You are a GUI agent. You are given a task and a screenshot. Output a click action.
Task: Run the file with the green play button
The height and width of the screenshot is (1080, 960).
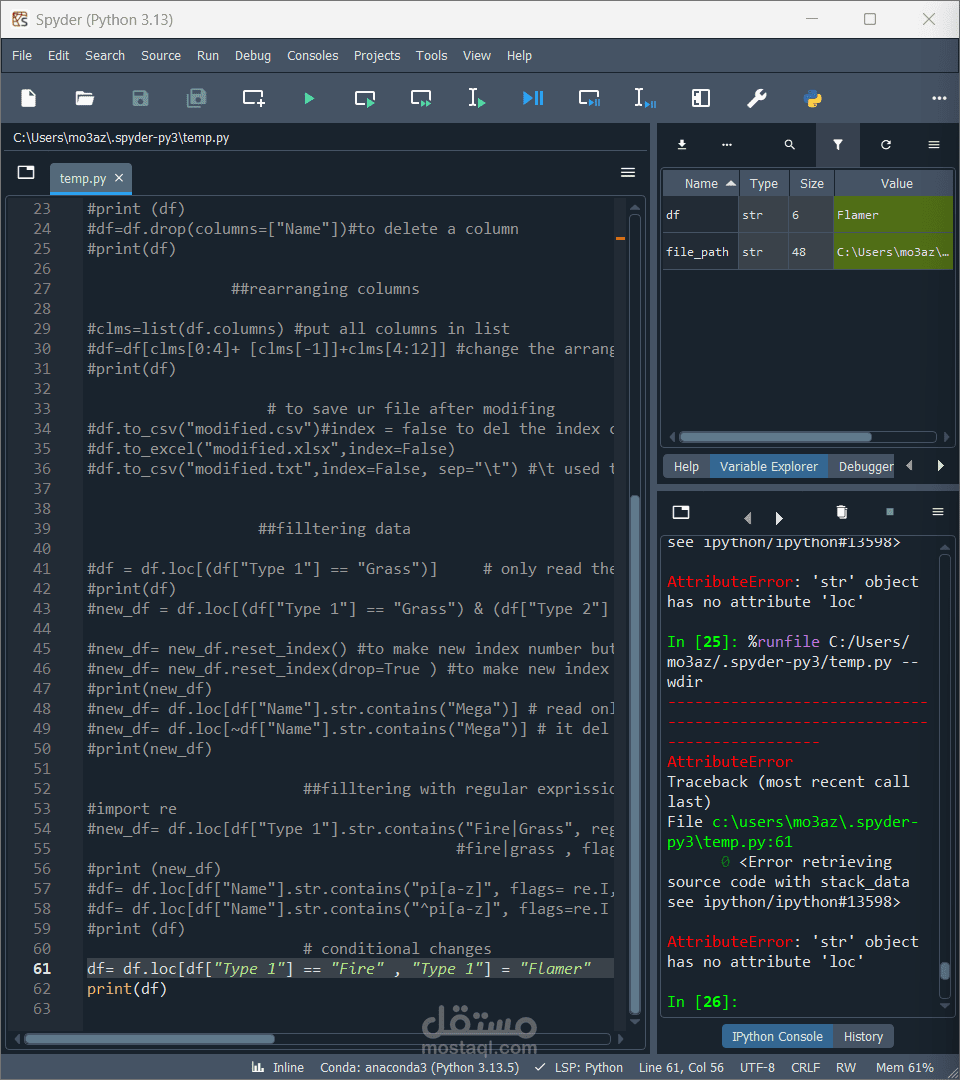309,98
